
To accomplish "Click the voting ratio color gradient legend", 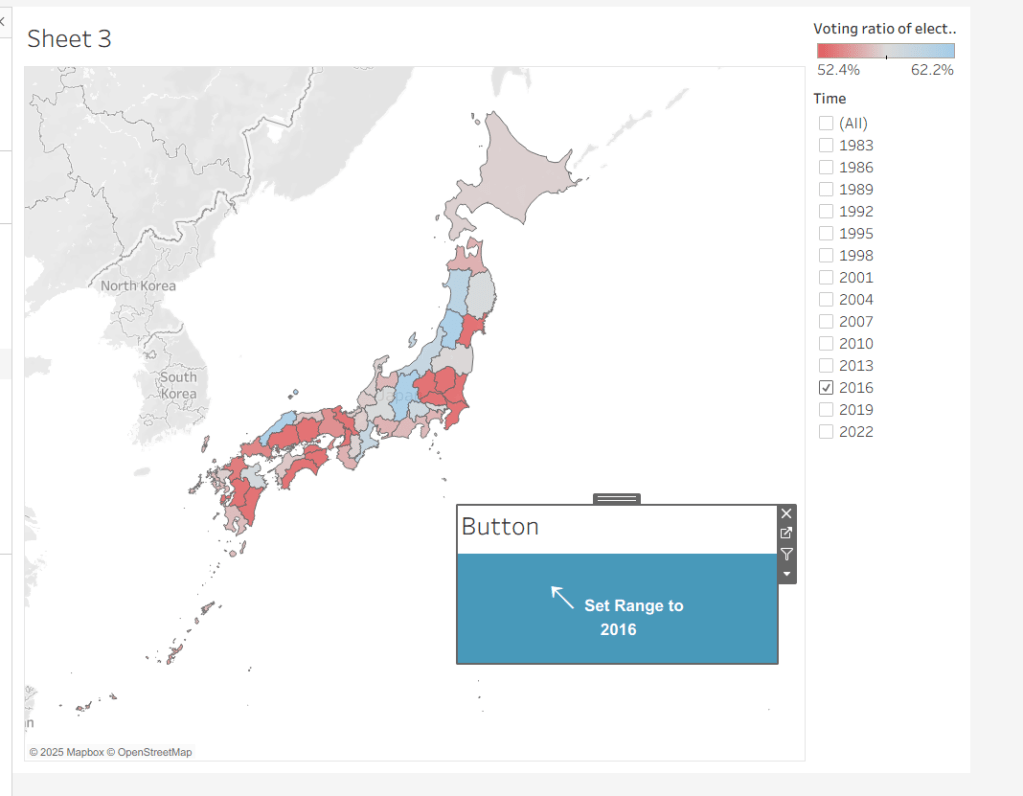I will (885, 51).
